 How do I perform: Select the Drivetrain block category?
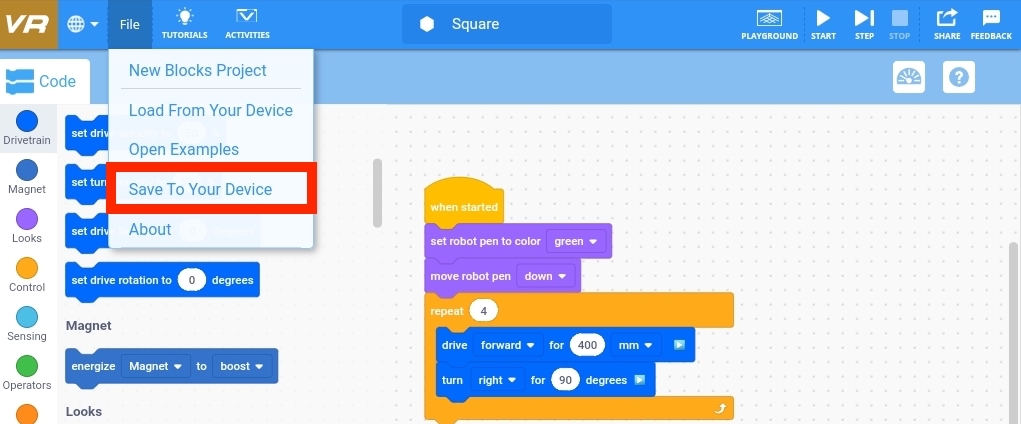(x=27, y=128)
